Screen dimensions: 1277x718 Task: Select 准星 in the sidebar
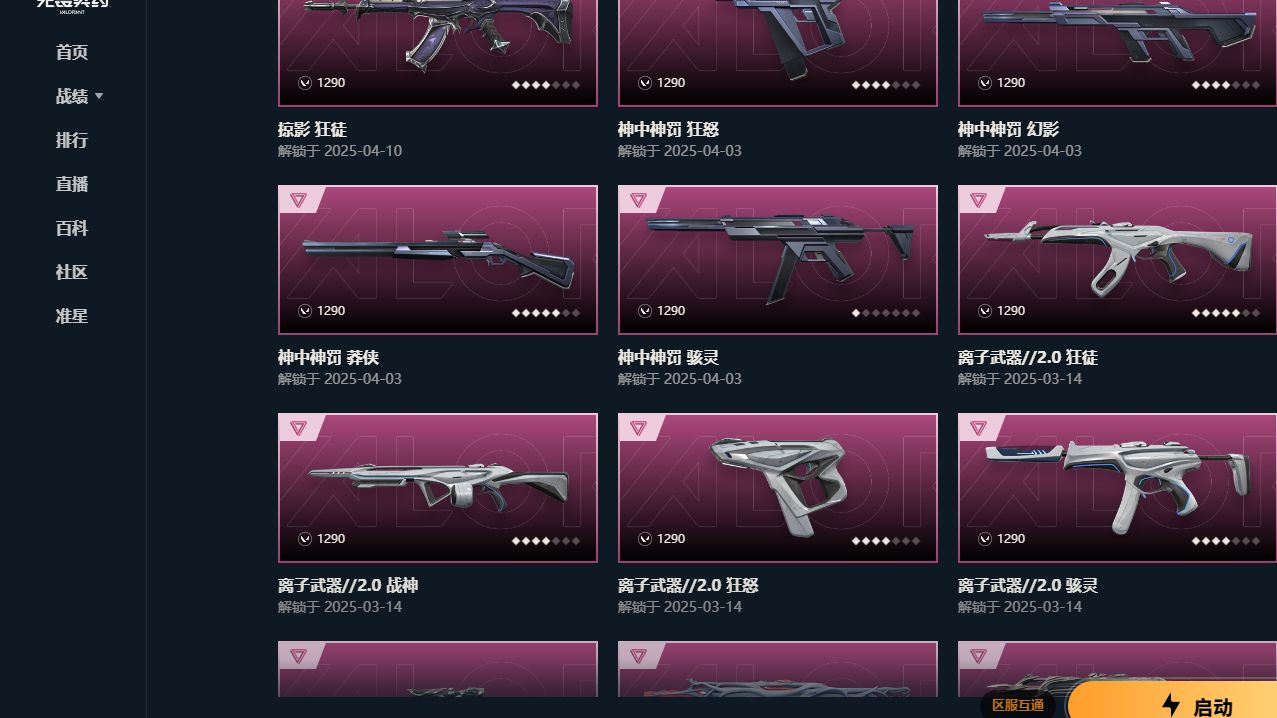coord(72,316)
